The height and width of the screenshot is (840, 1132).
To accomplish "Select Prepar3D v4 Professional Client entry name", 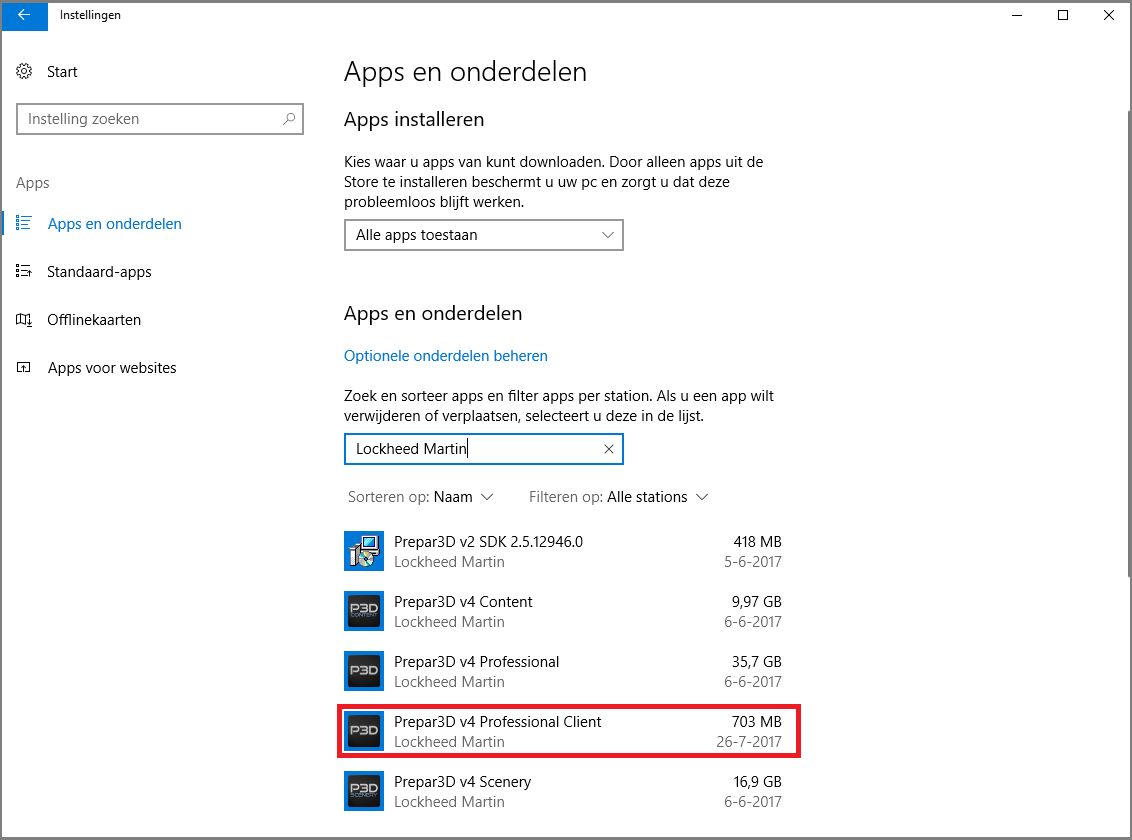I will tap(497, 722).
